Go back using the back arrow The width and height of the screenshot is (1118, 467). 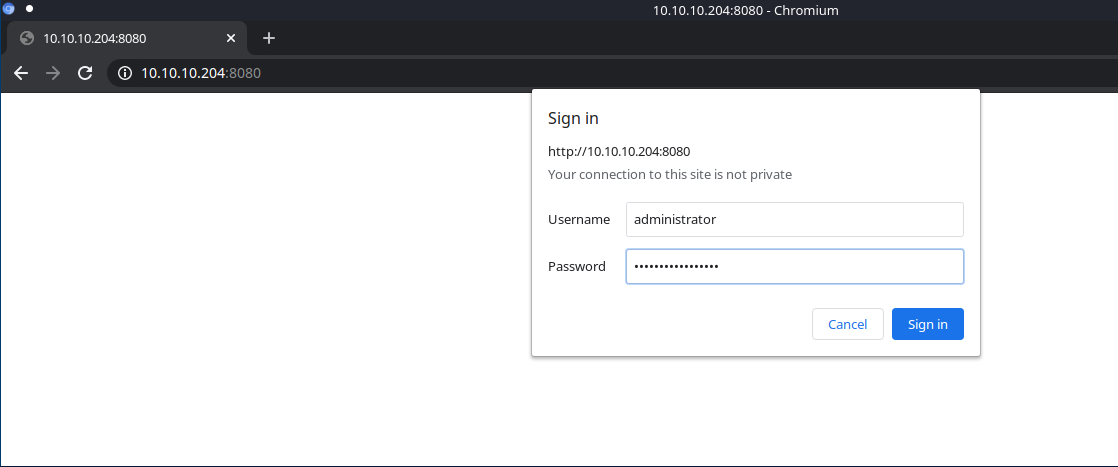[21, 73]
